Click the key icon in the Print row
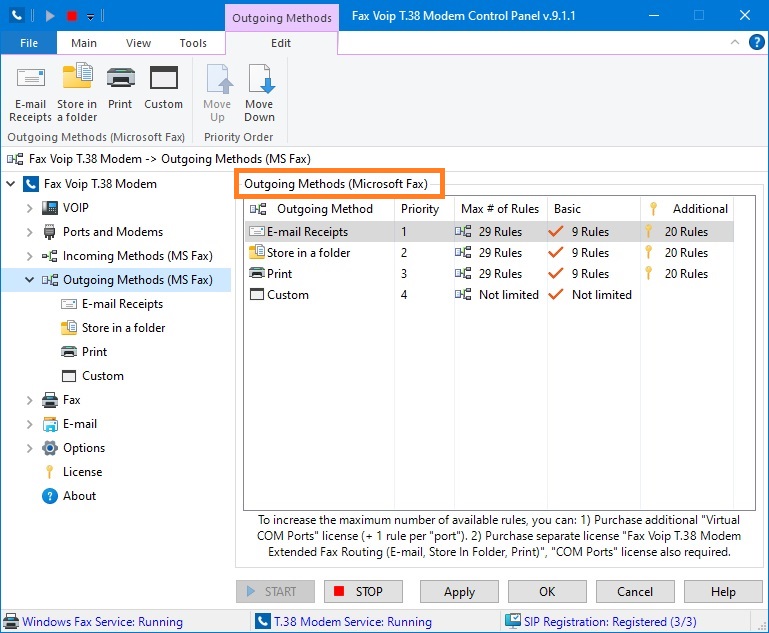 (648, 273)
